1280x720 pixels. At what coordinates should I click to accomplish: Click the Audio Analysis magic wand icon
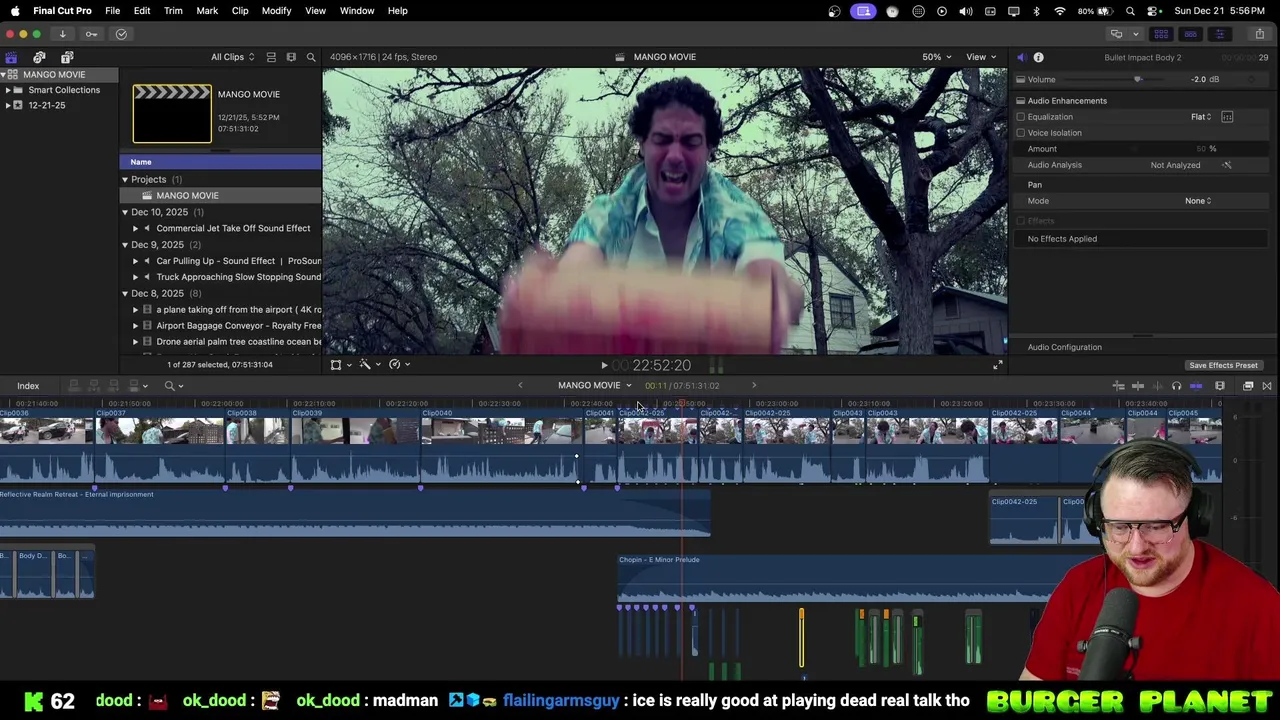coord(1227,165)
